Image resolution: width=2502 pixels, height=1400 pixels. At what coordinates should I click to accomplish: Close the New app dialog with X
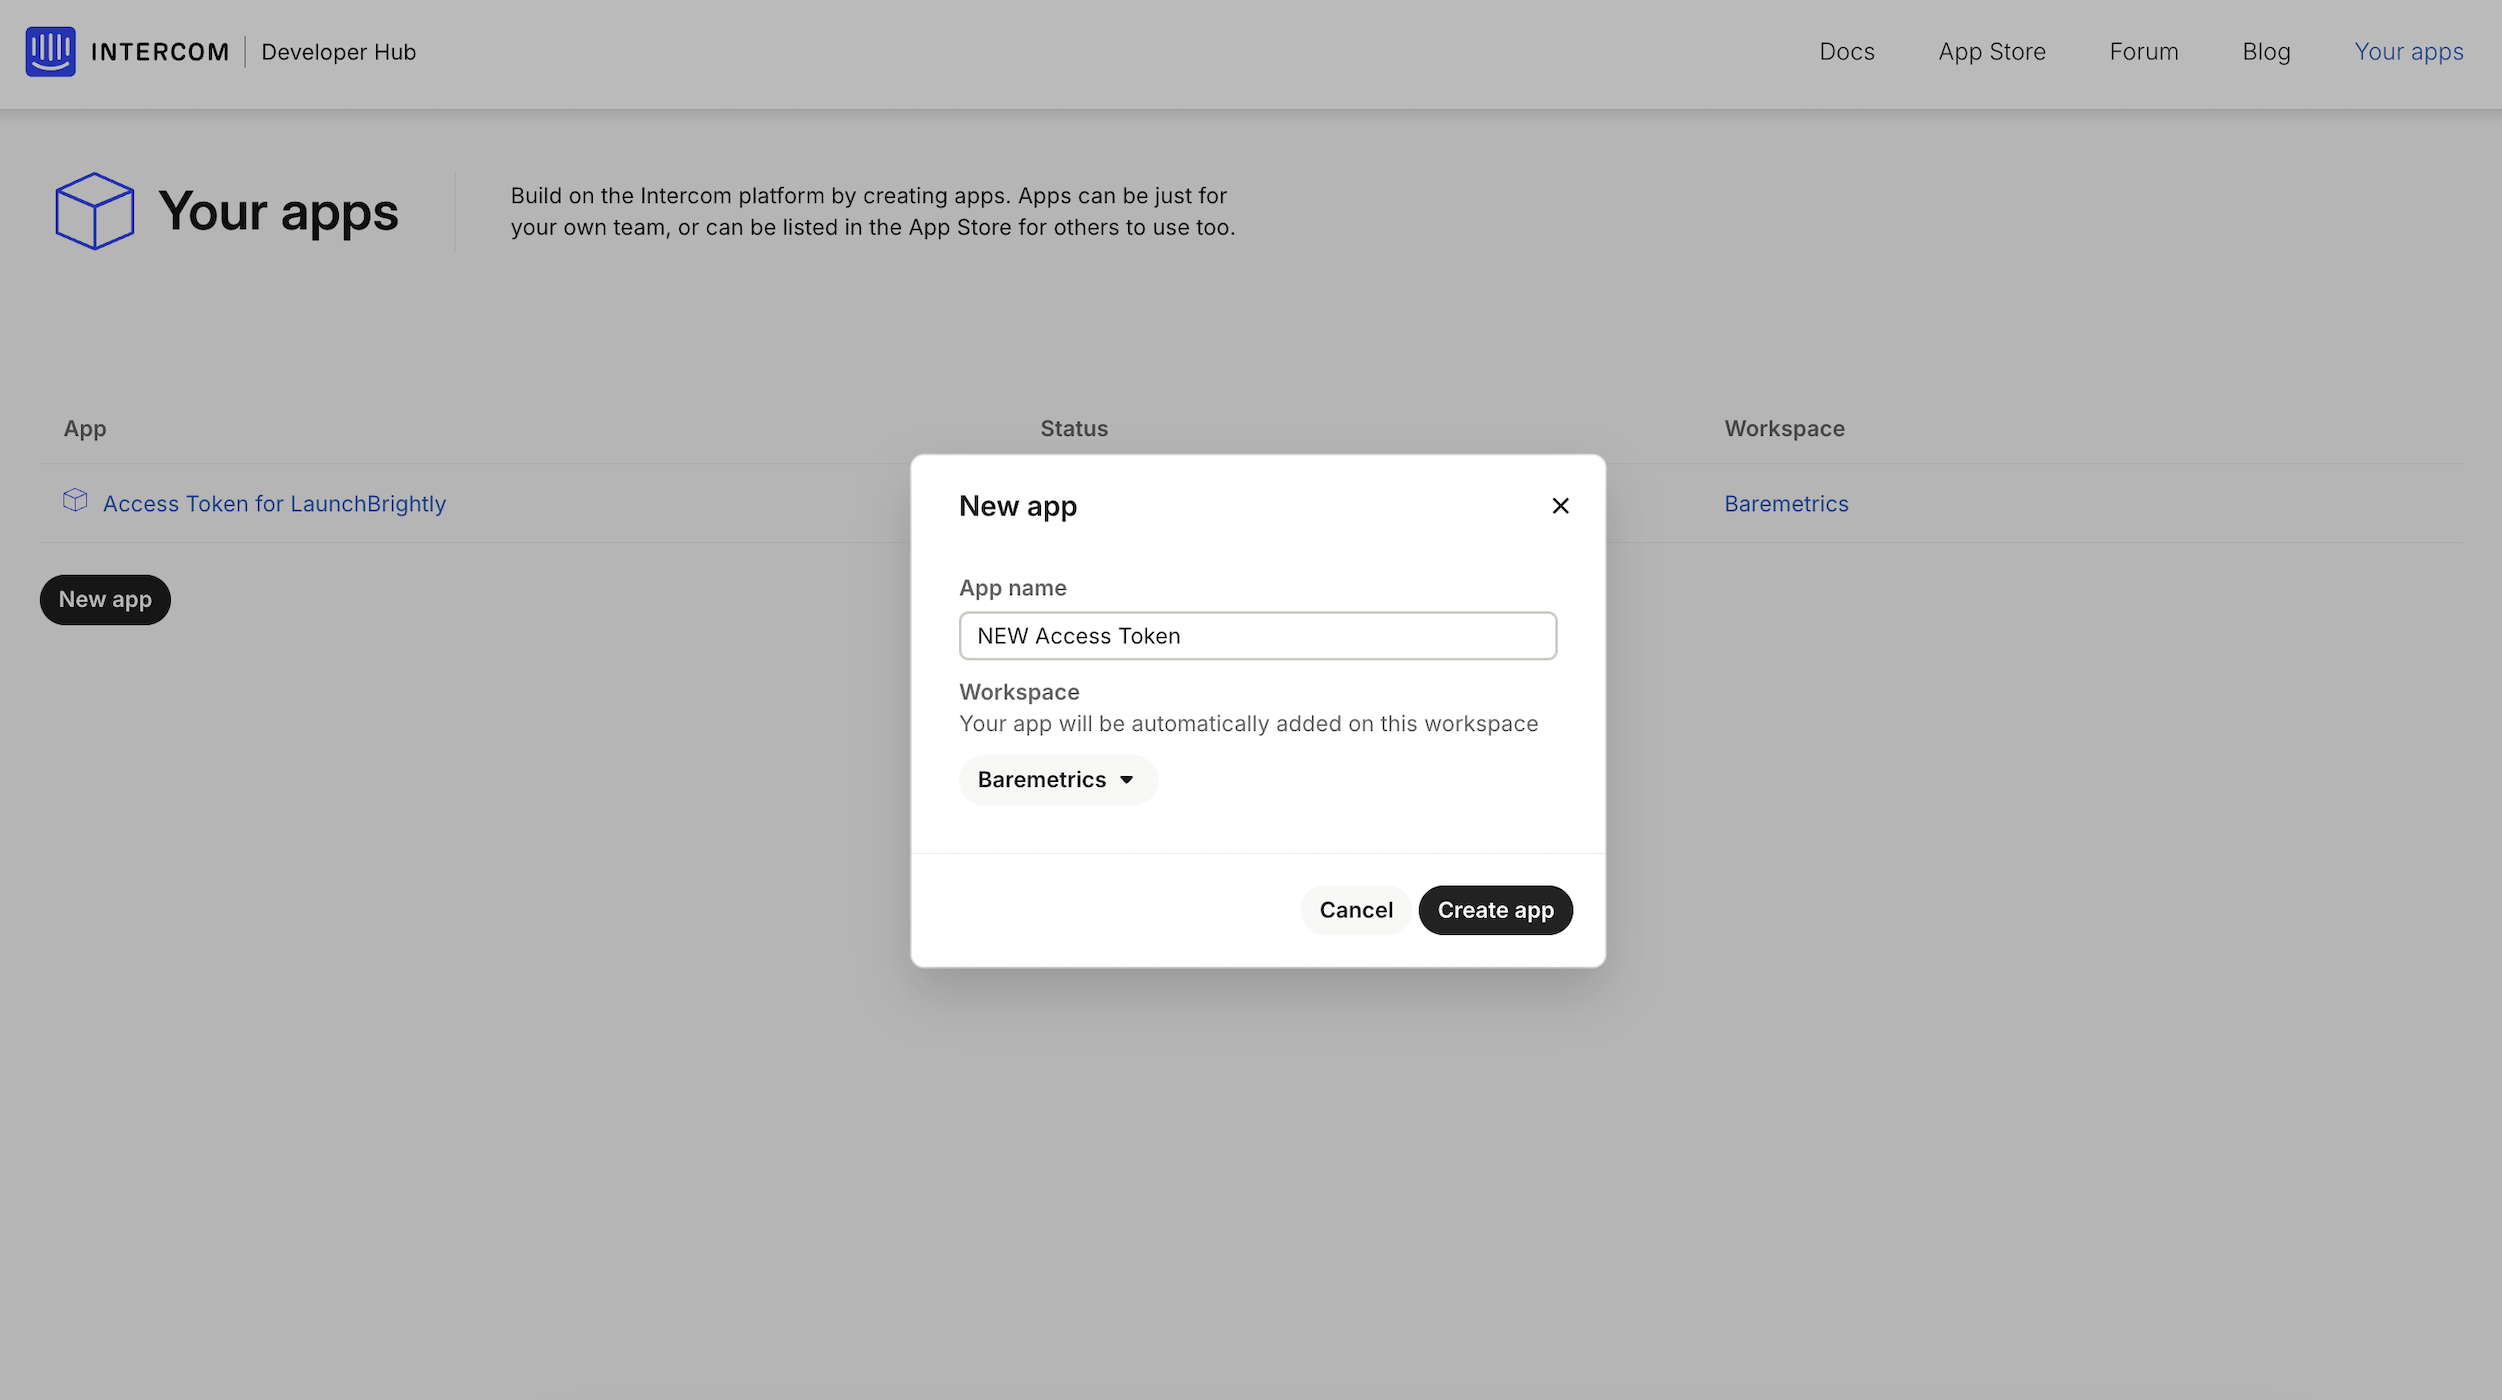coord(1560,506)
